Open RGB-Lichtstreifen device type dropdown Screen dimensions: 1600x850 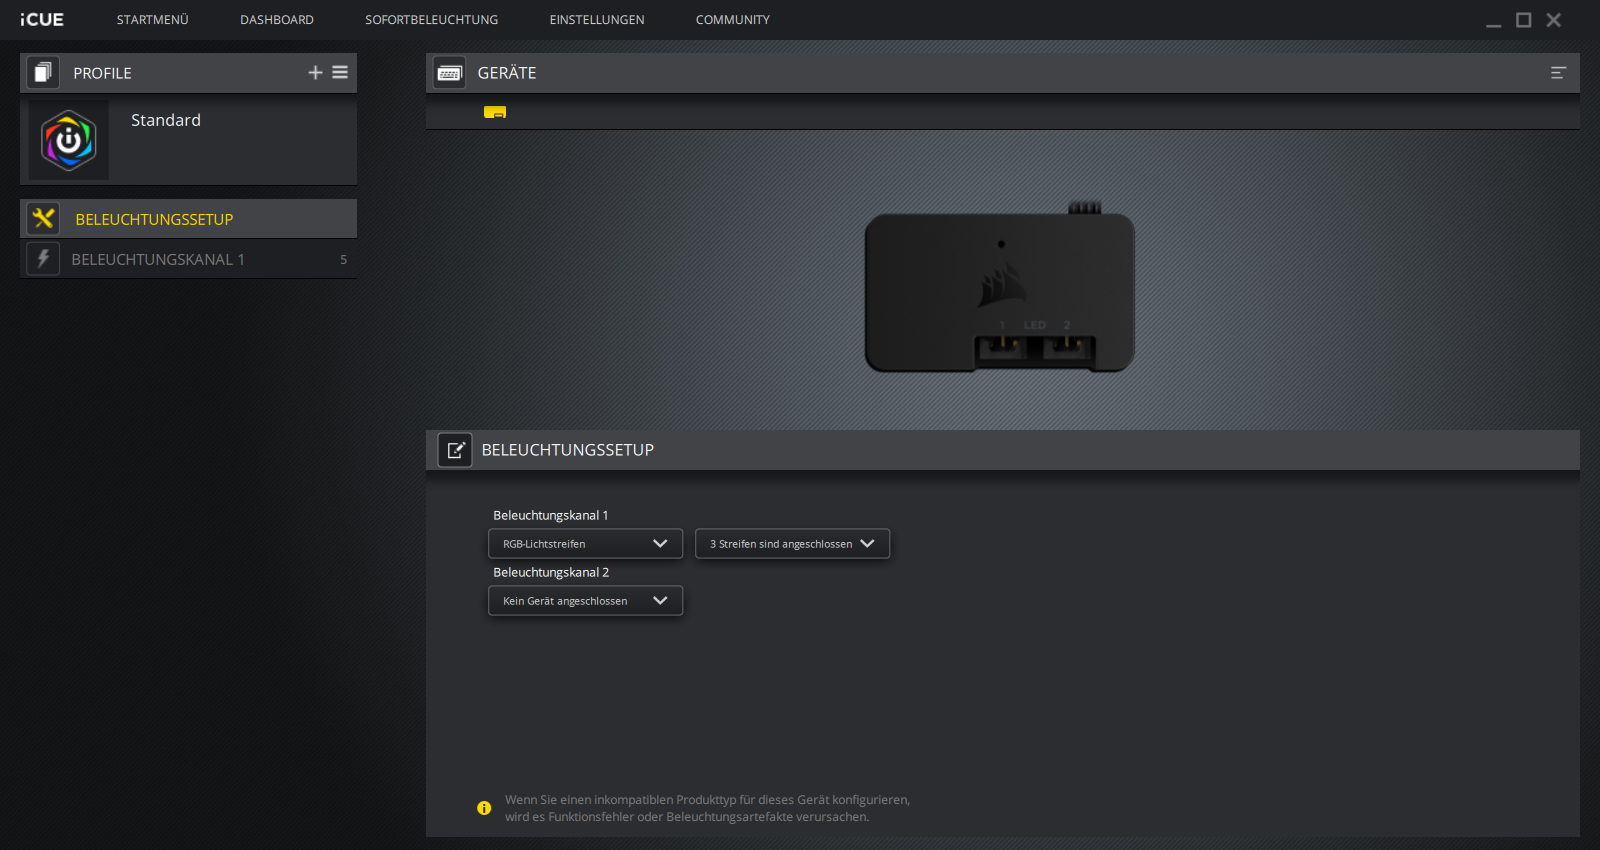pyautogui.click(x=585, y=544)
